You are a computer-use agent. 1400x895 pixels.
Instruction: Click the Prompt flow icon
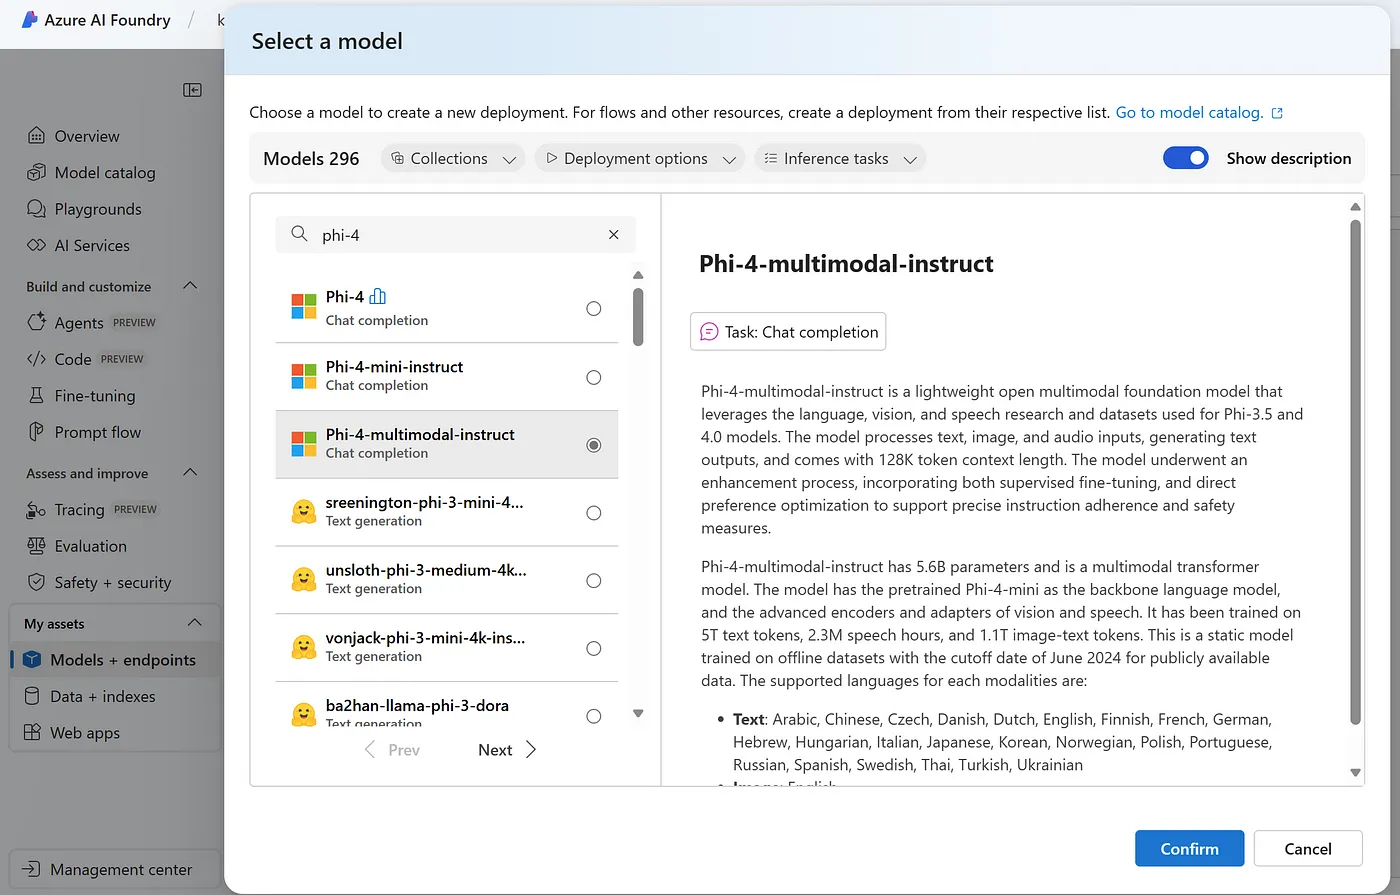tap(36, 432)
